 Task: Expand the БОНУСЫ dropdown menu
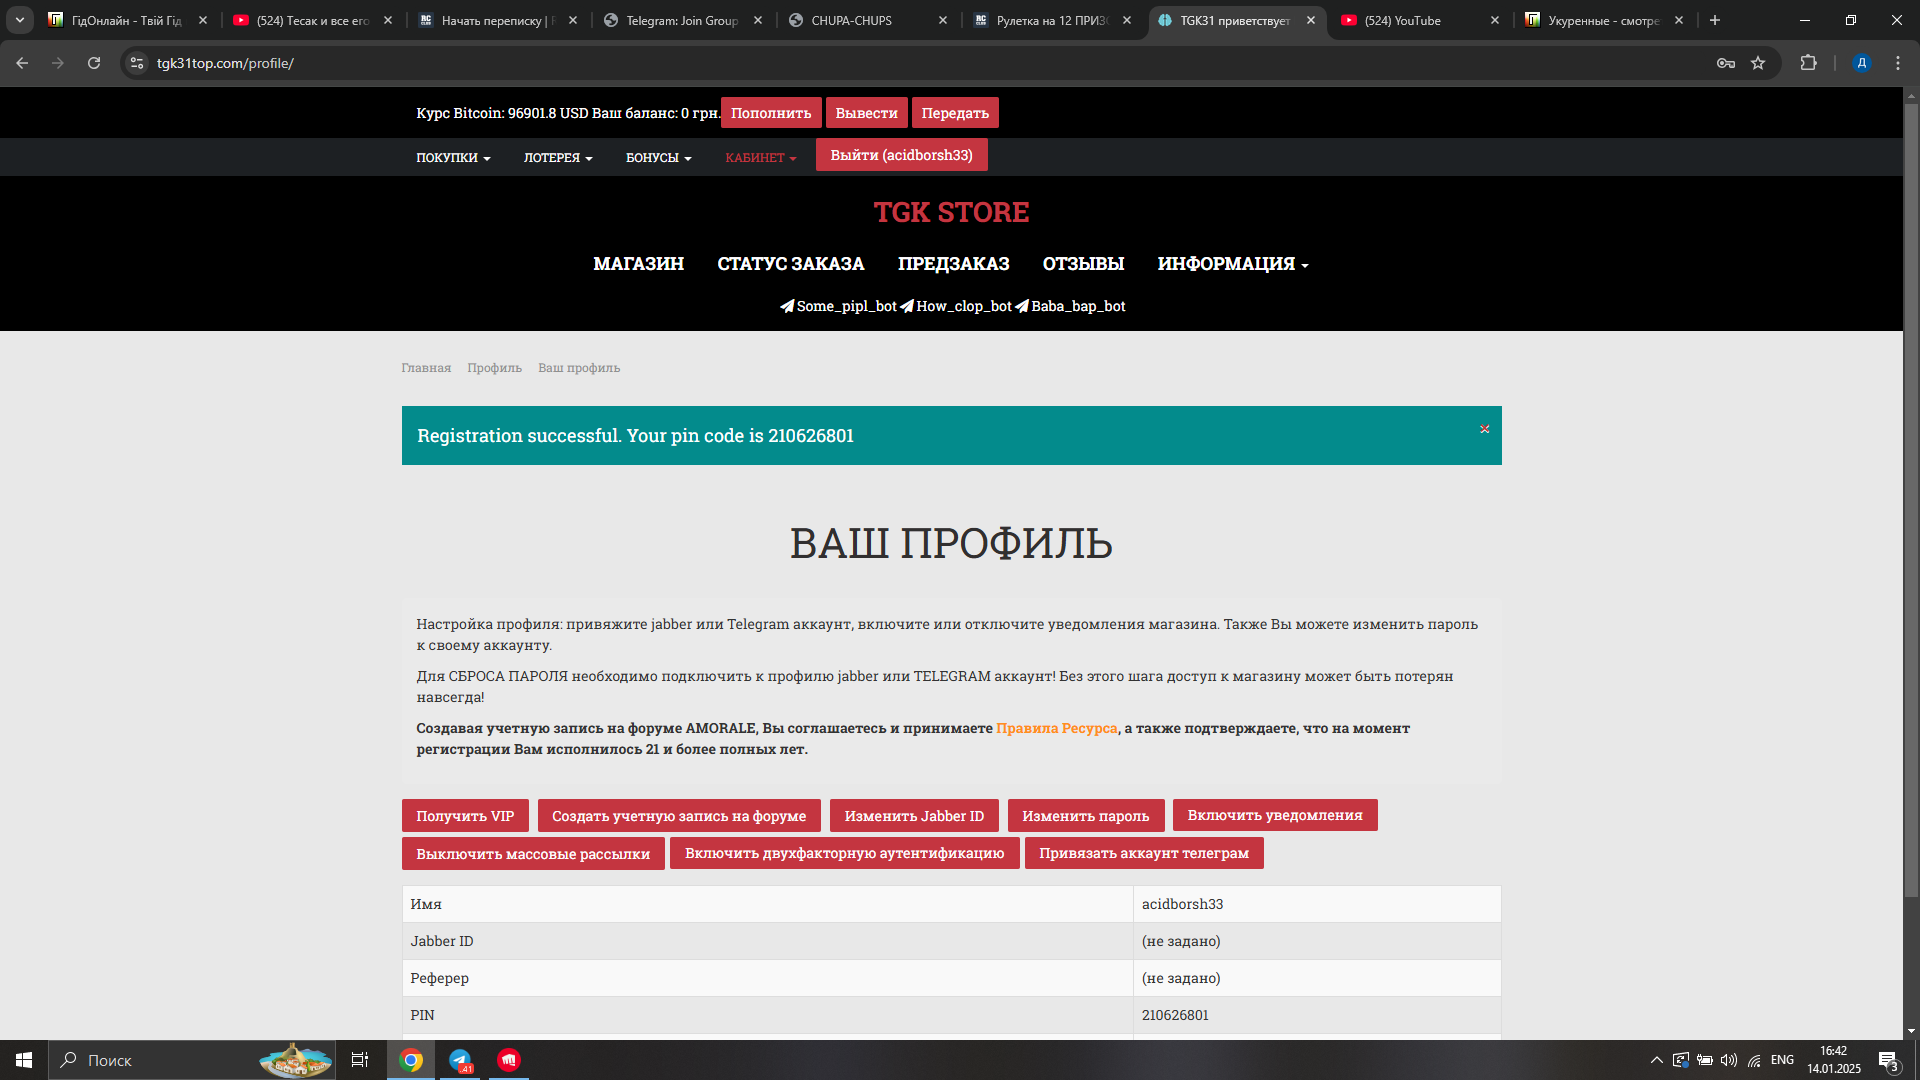(659, 158)
